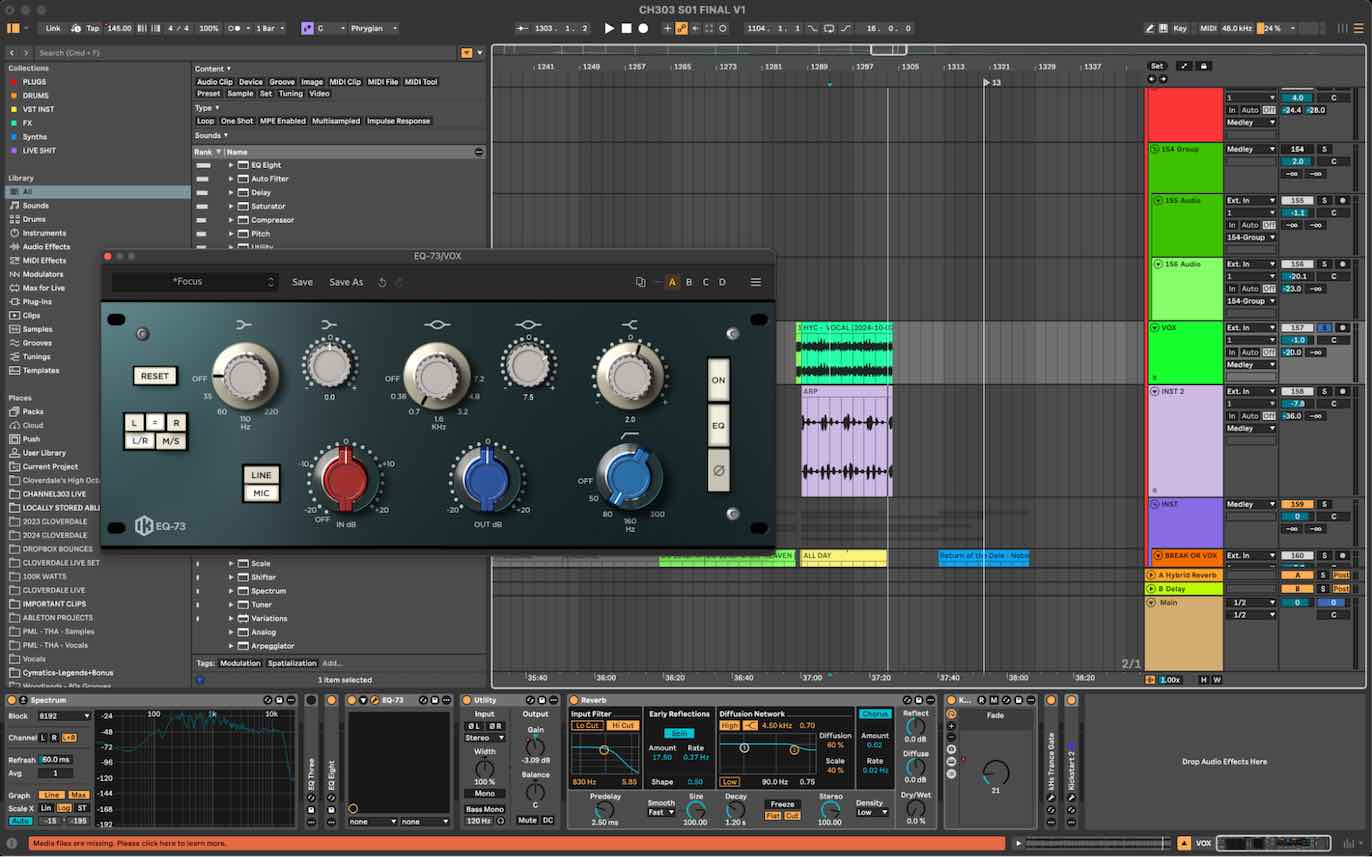
Task: Toggle the Draw mode pencil icon
Action: click(x=1150, y=28)
